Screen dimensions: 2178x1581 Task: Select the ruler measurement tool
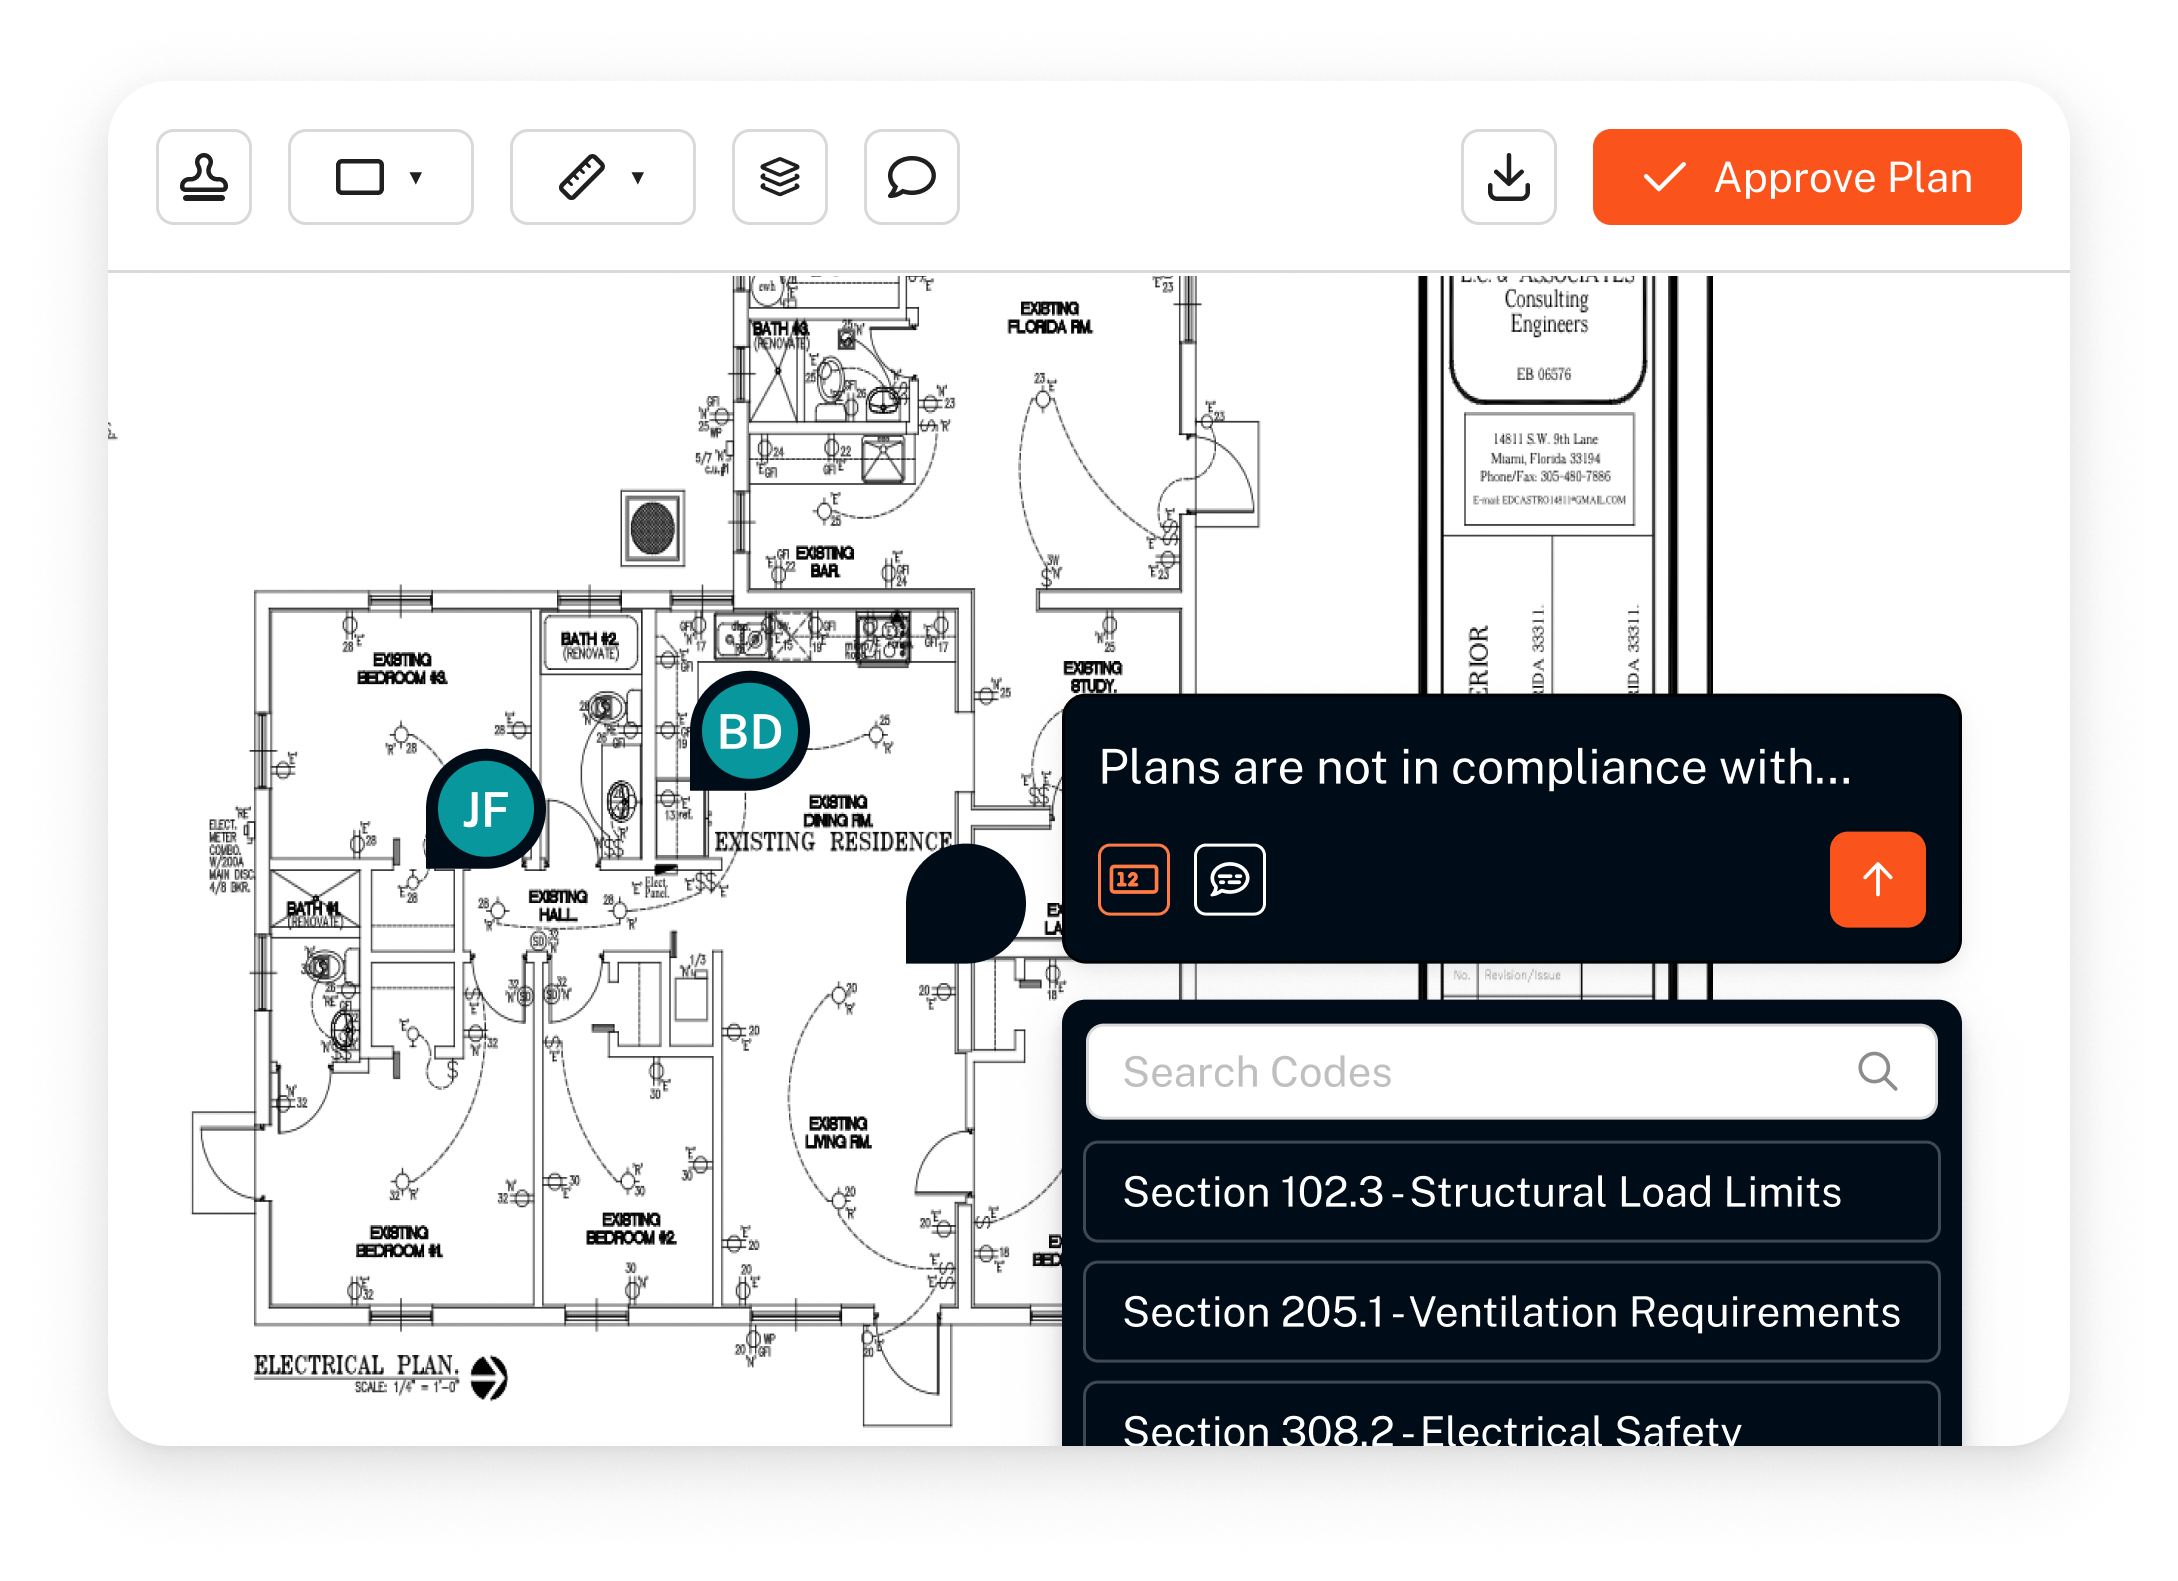(x=582, y=178)
